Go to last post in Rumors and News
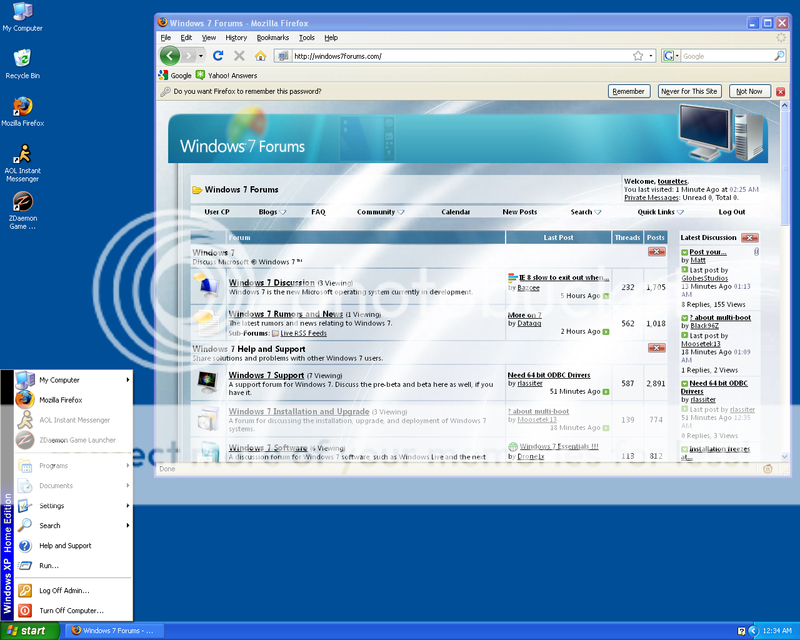 [x=606, y=332]
